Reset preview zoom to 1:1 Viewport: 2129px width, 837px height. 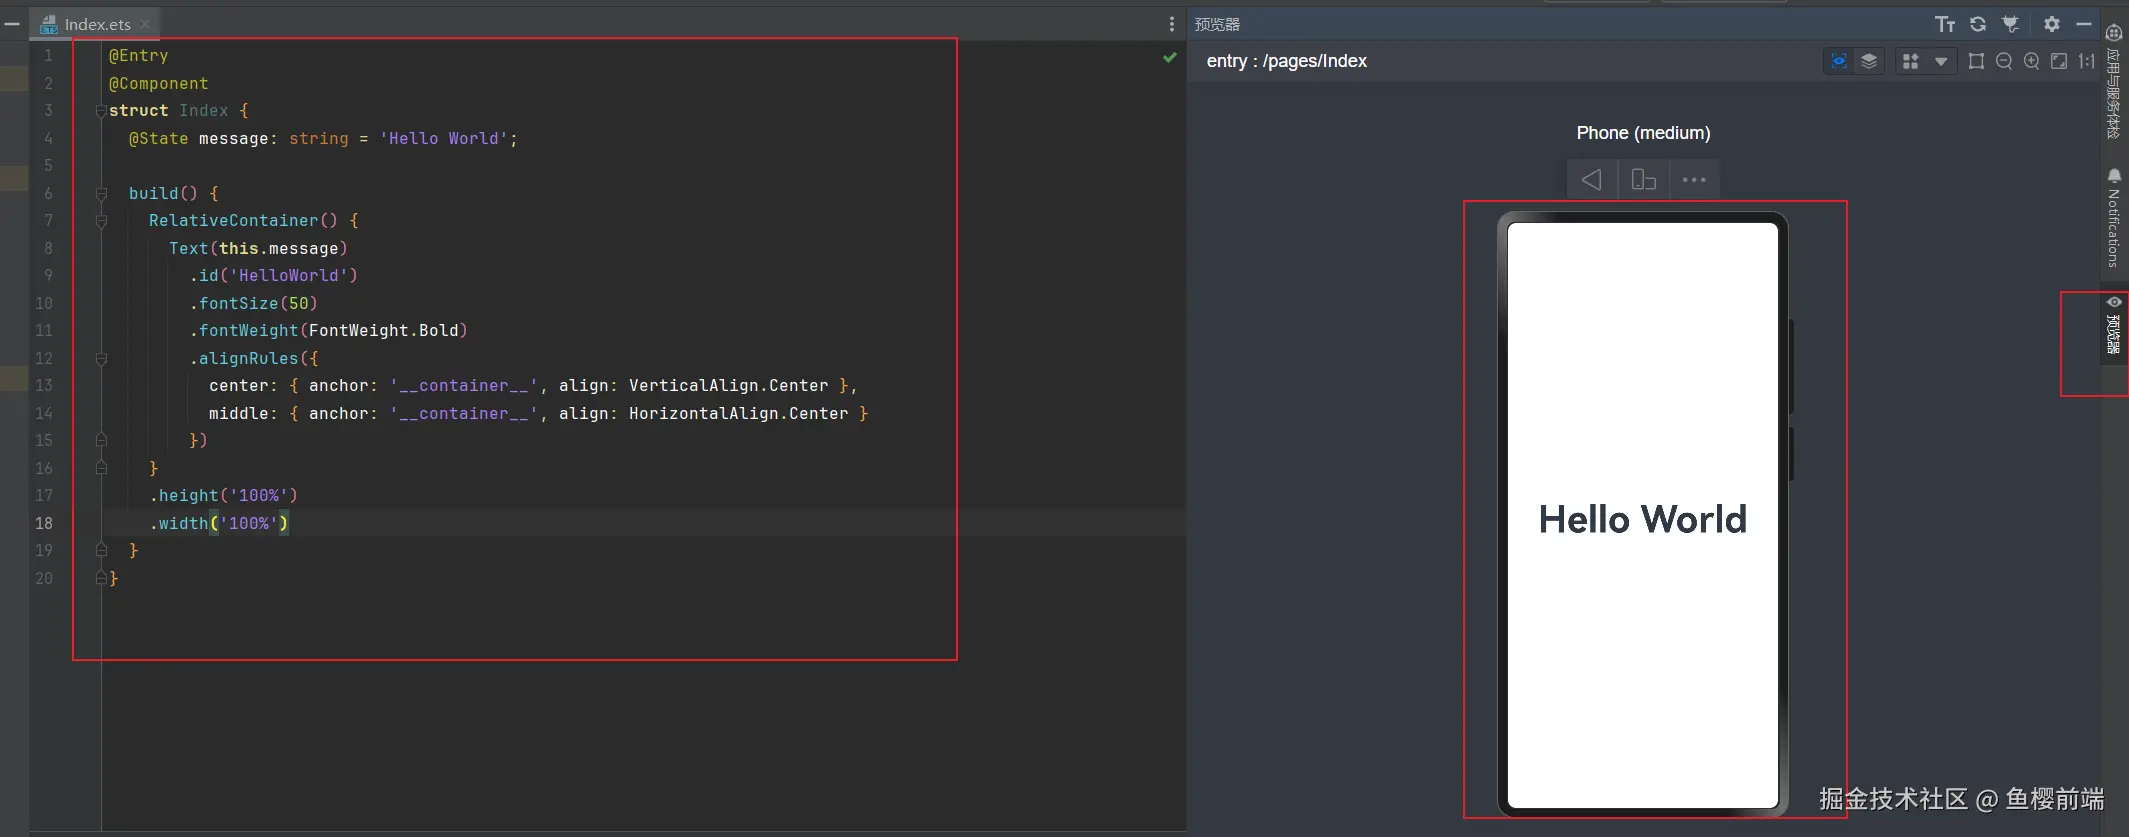(2087, 61)
